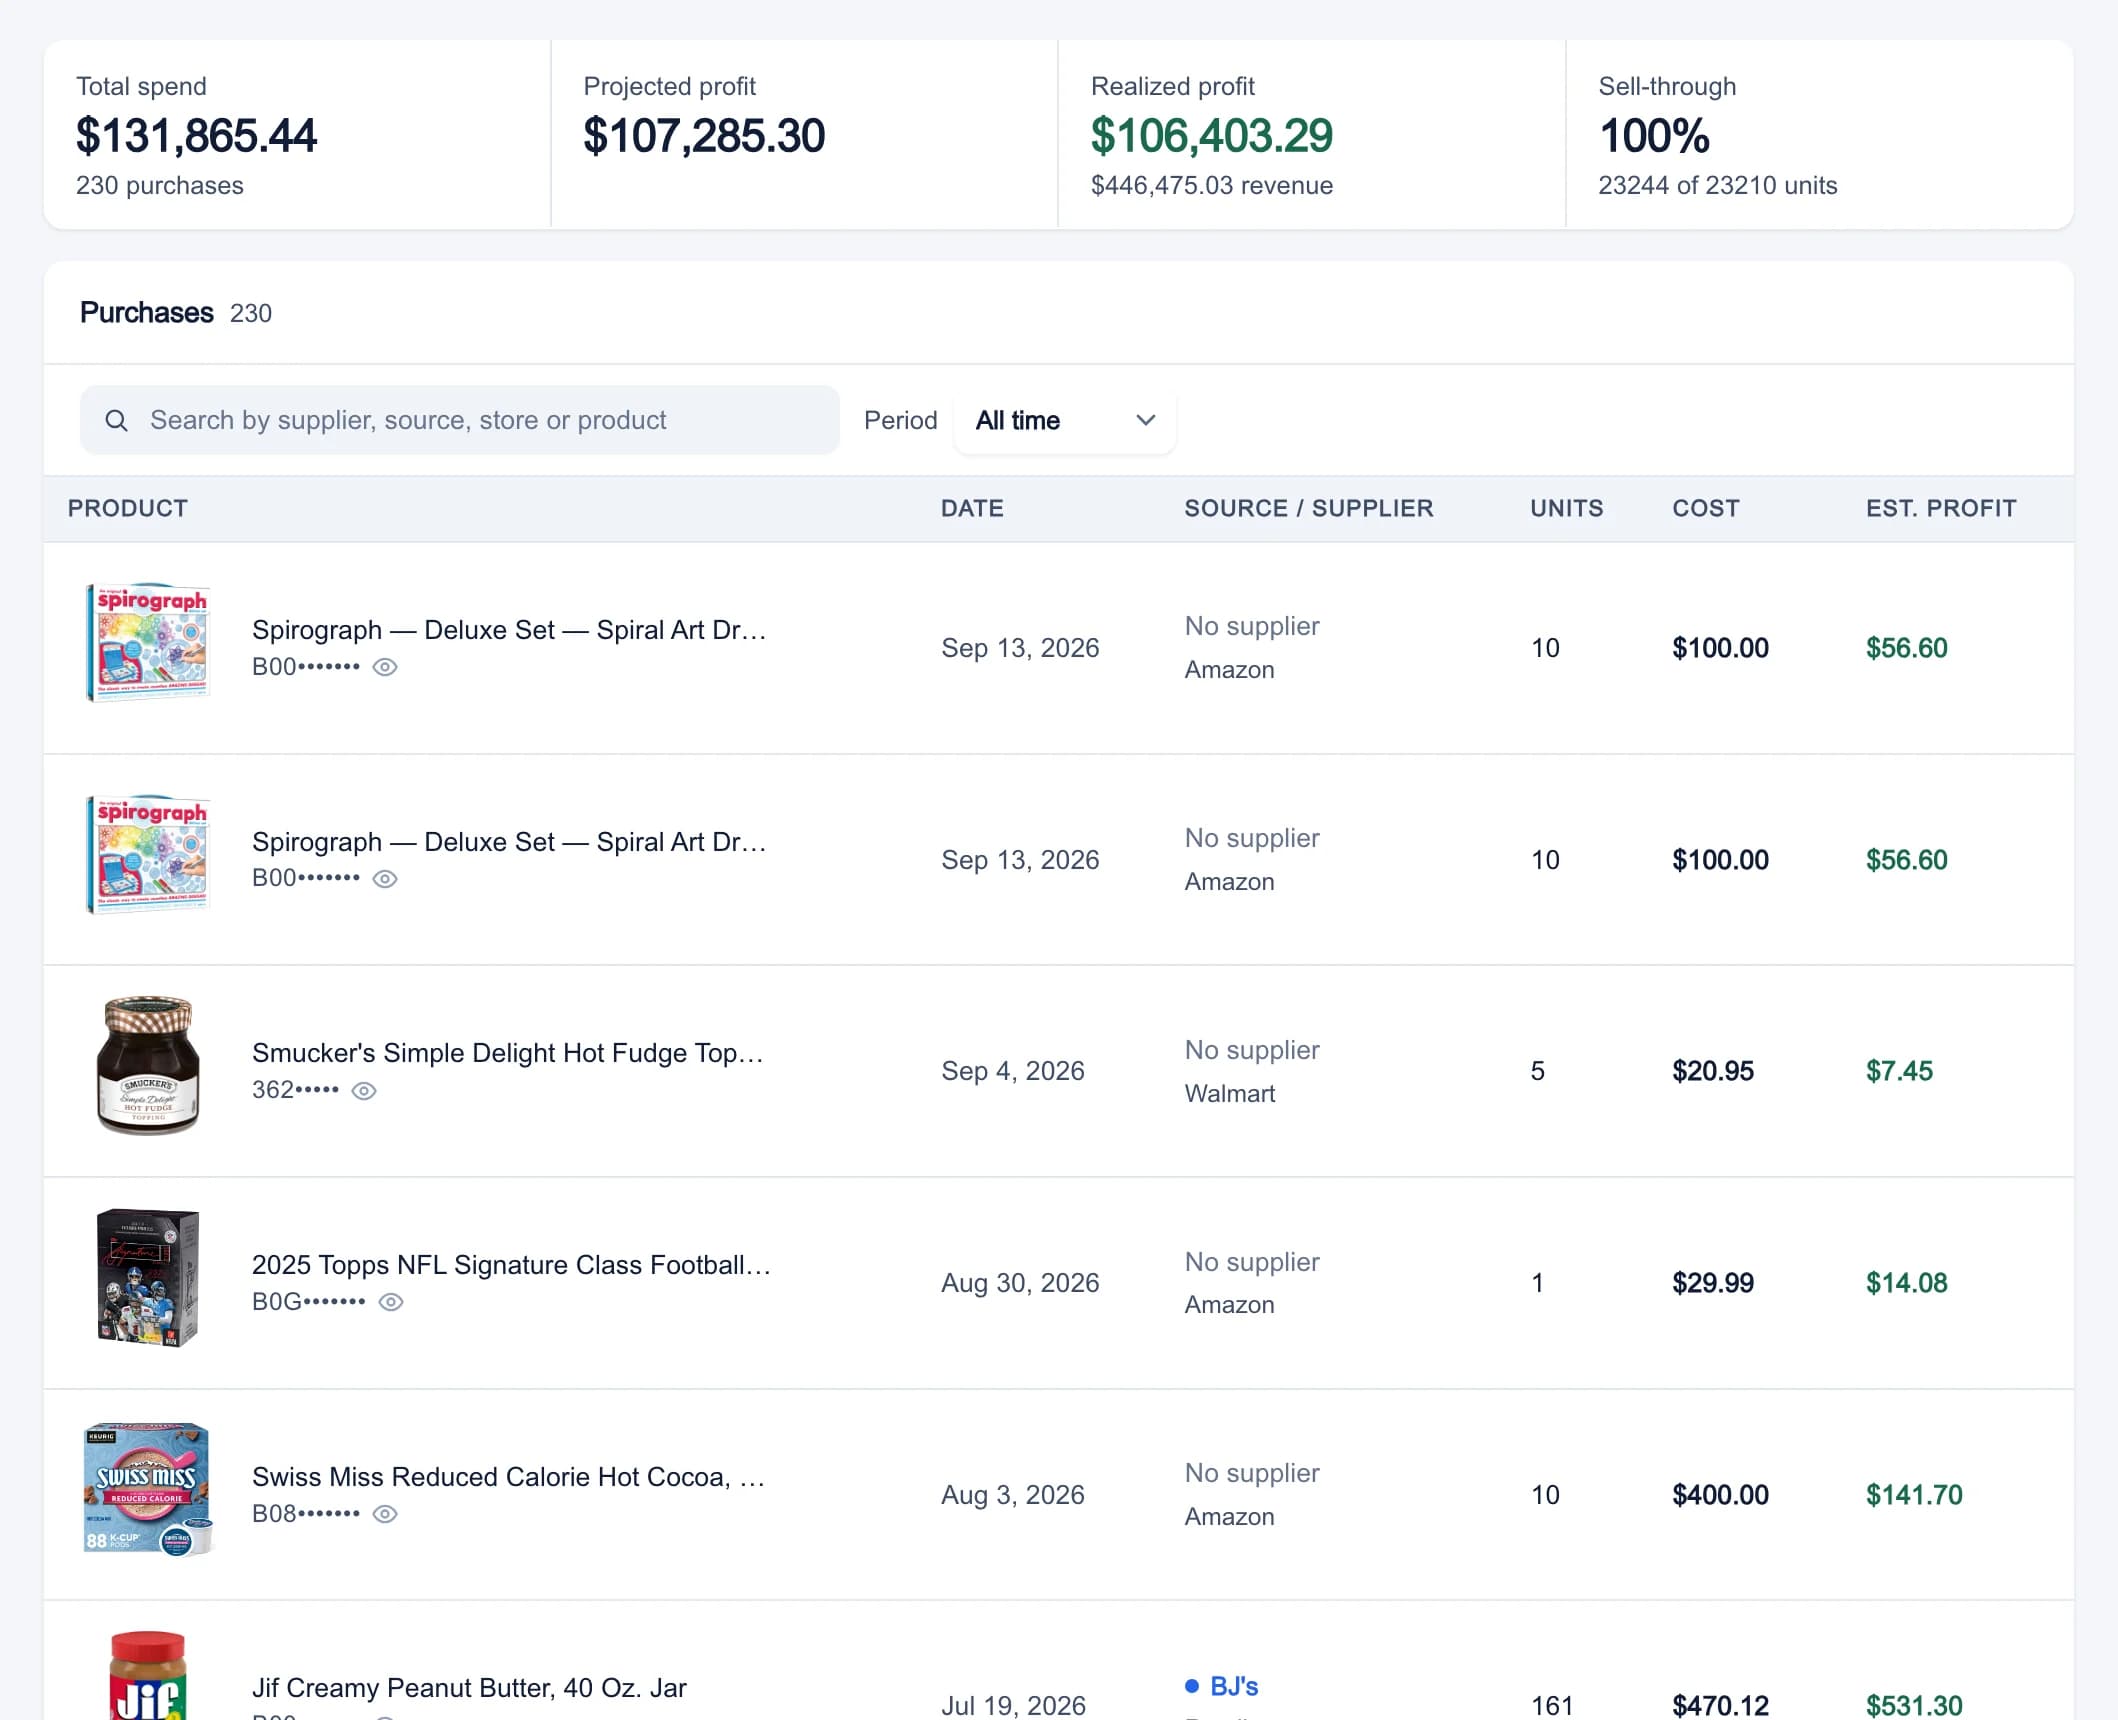Select the Sell-through 100% card
The image size is (2118, 1720).
click(x=1819, y=135)
